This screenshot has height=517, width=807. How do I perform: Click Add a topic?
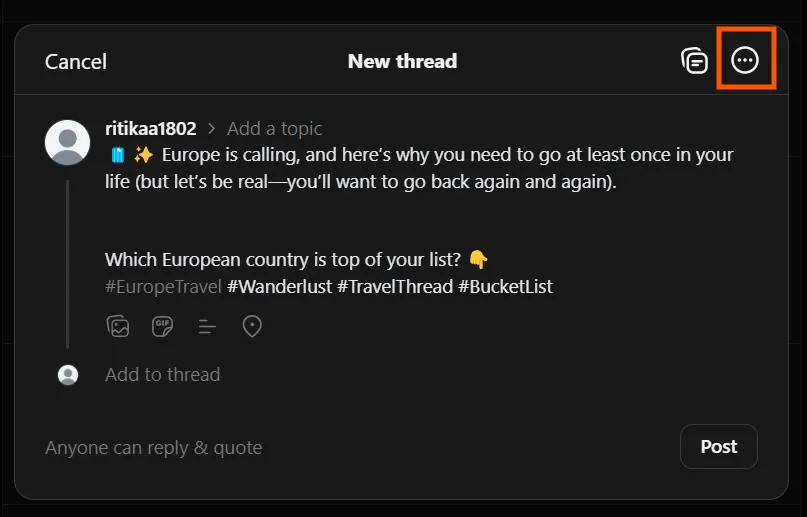(274, 129)
